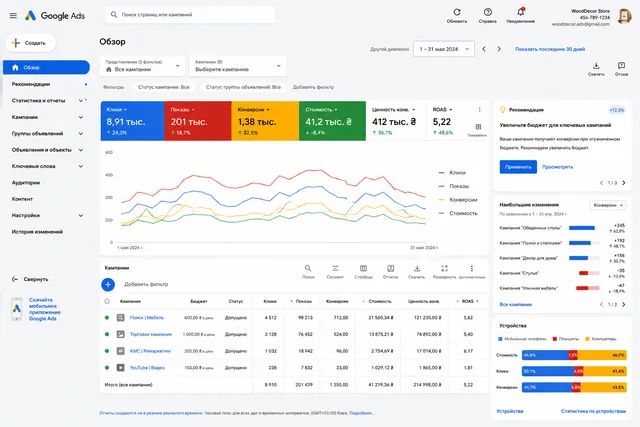Click the red Показы scorecard tile

pos(198,121)
